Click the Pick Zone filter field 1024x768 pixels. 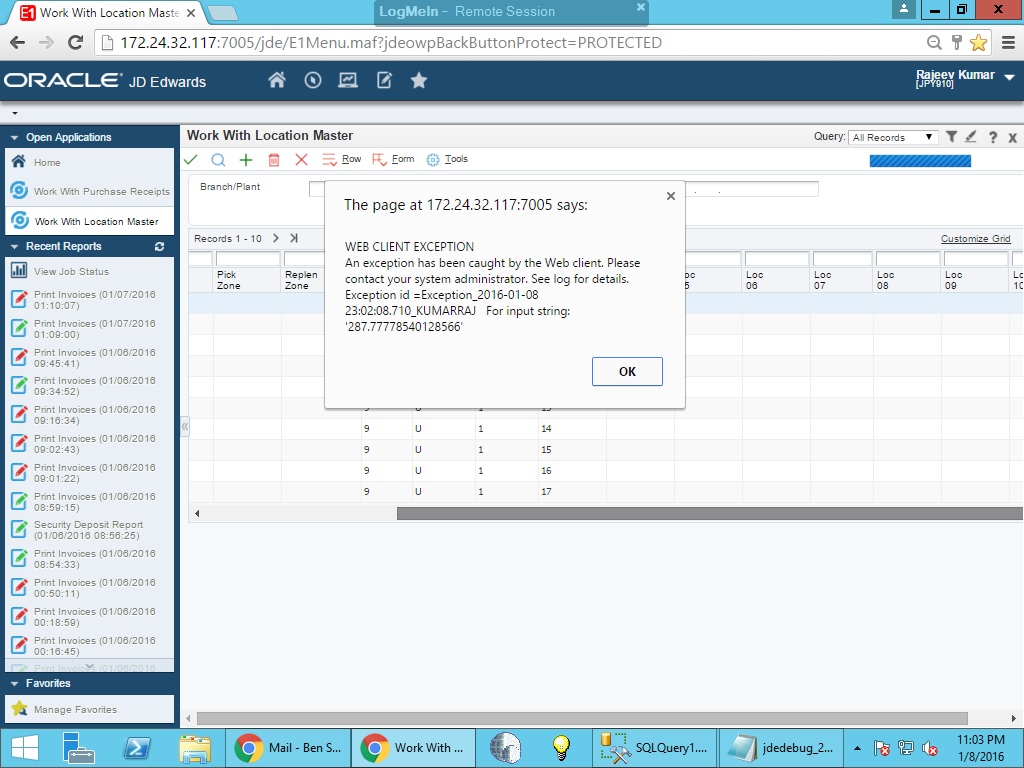pos(248,259)
